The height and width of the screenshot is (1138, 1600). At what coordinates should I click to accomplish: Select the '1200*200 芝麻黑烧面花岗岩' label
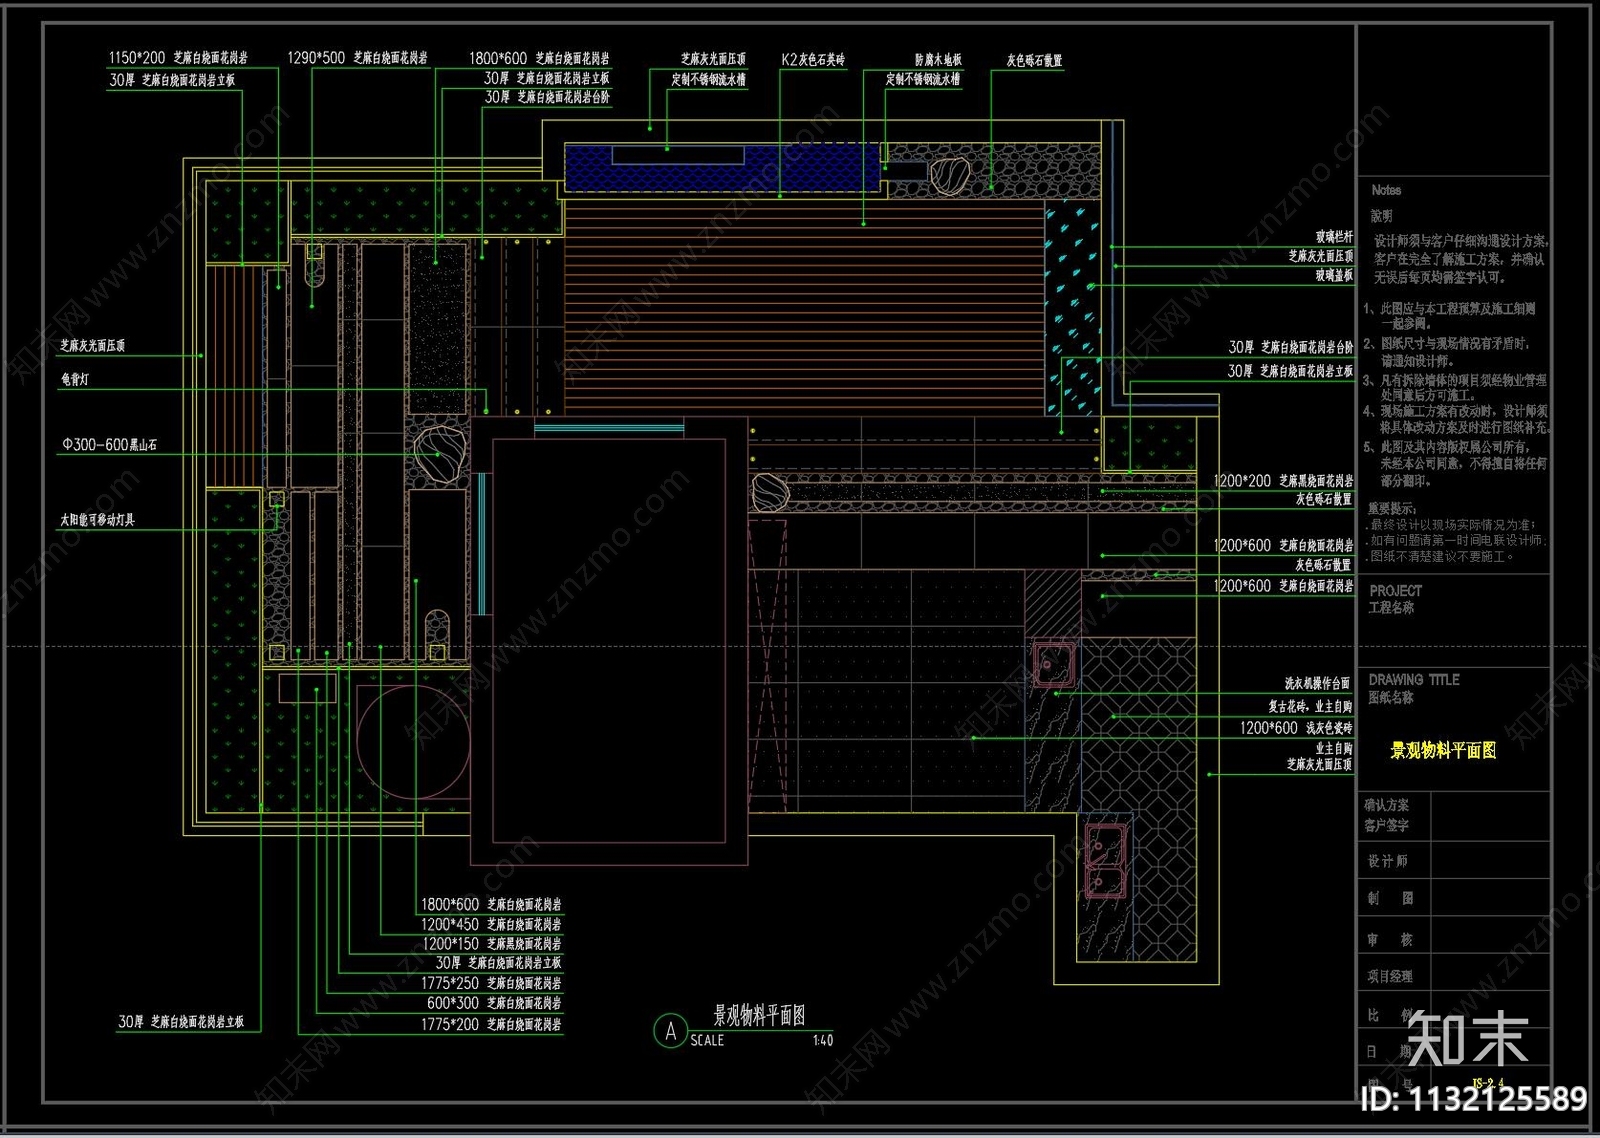click(x=1283, y=481)
